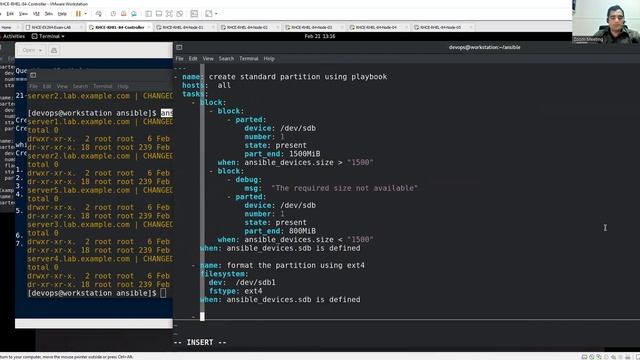Switch to the Home tab
Image resolution: width=640 pixels, height=360 pixels.
pyautogui.click(x=7, y=27)
